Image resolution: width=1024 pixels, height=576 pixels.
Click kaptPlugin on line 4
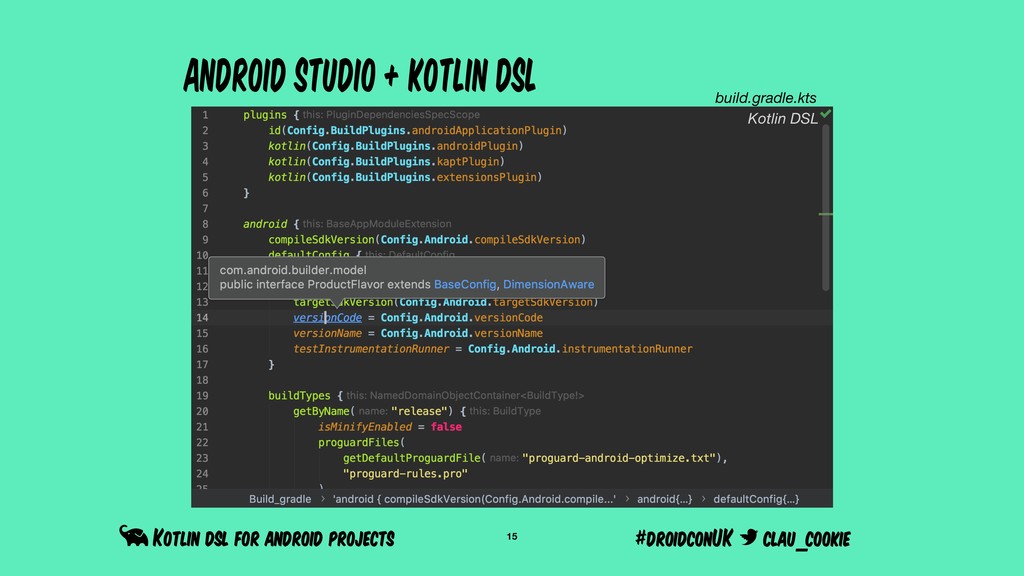468,161
